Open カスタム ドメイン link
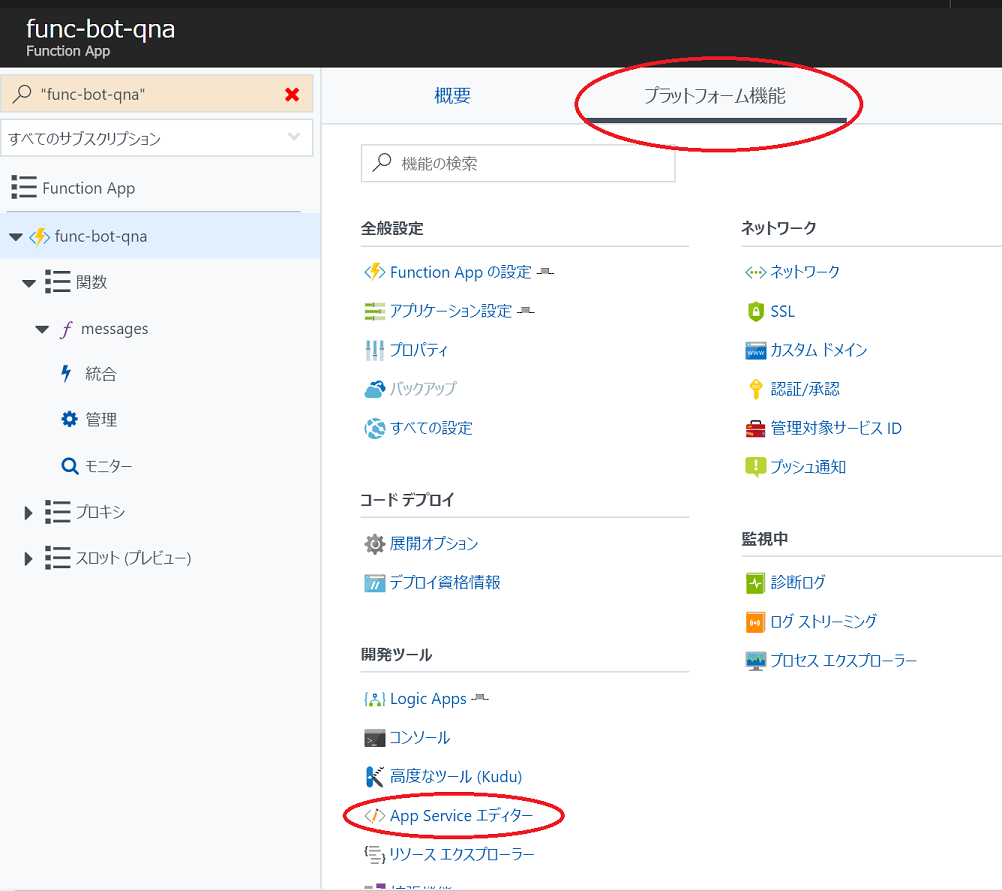1002x891 pixels. click(x=819, y=350)
